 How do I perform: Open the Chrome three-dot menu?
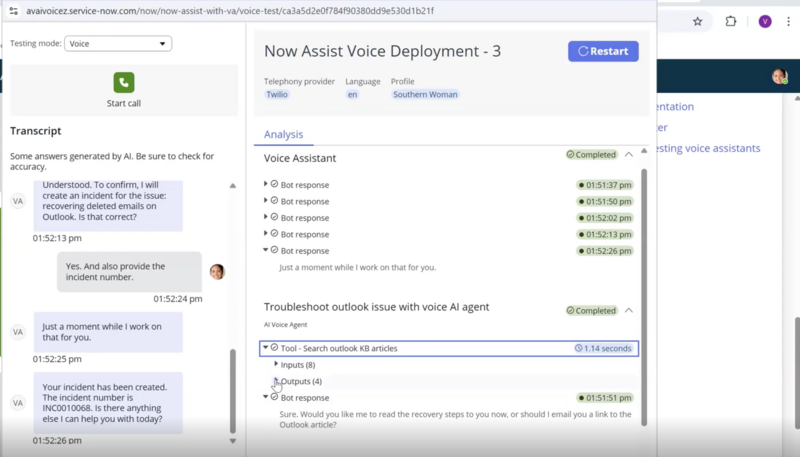[789, 21]
